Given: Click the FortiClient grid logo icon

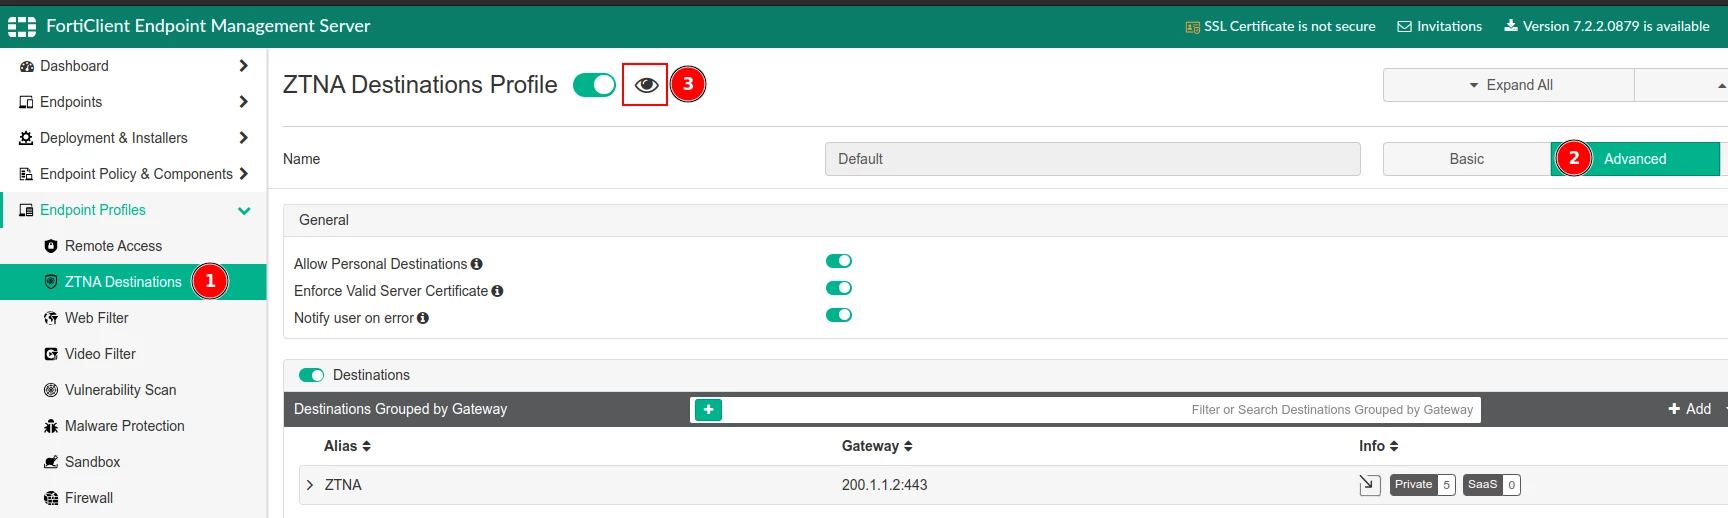Looking at the screenshot, I should click(x=22, y=26).
